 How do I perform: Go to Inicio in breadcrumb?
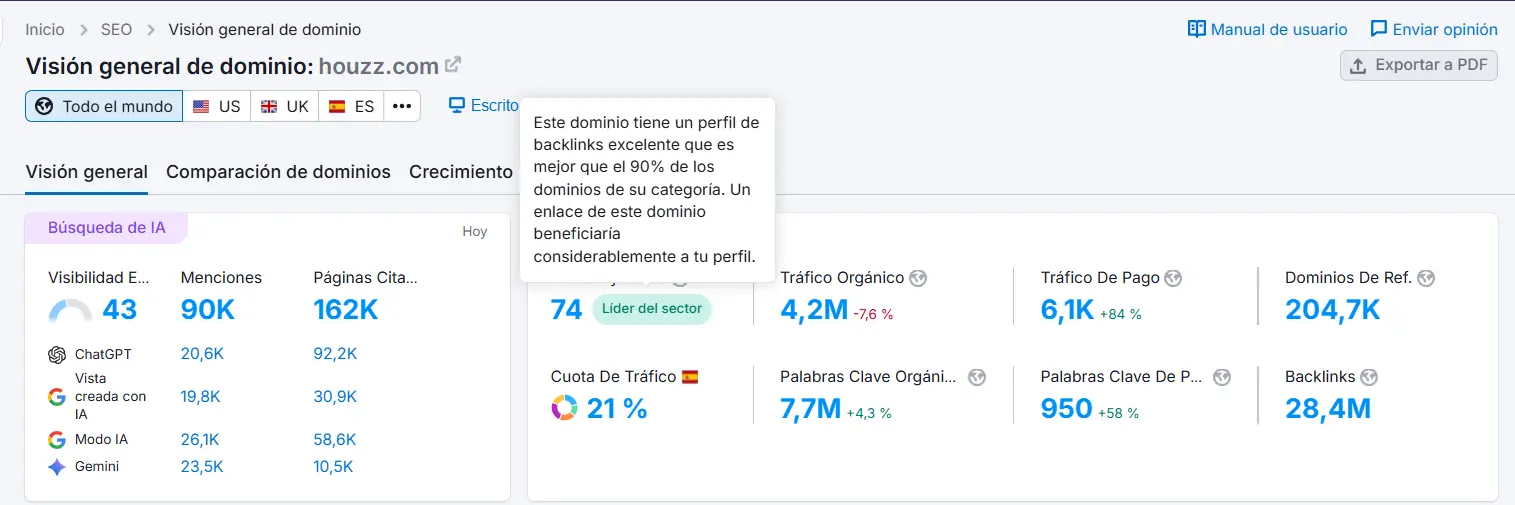coord(46,29)
